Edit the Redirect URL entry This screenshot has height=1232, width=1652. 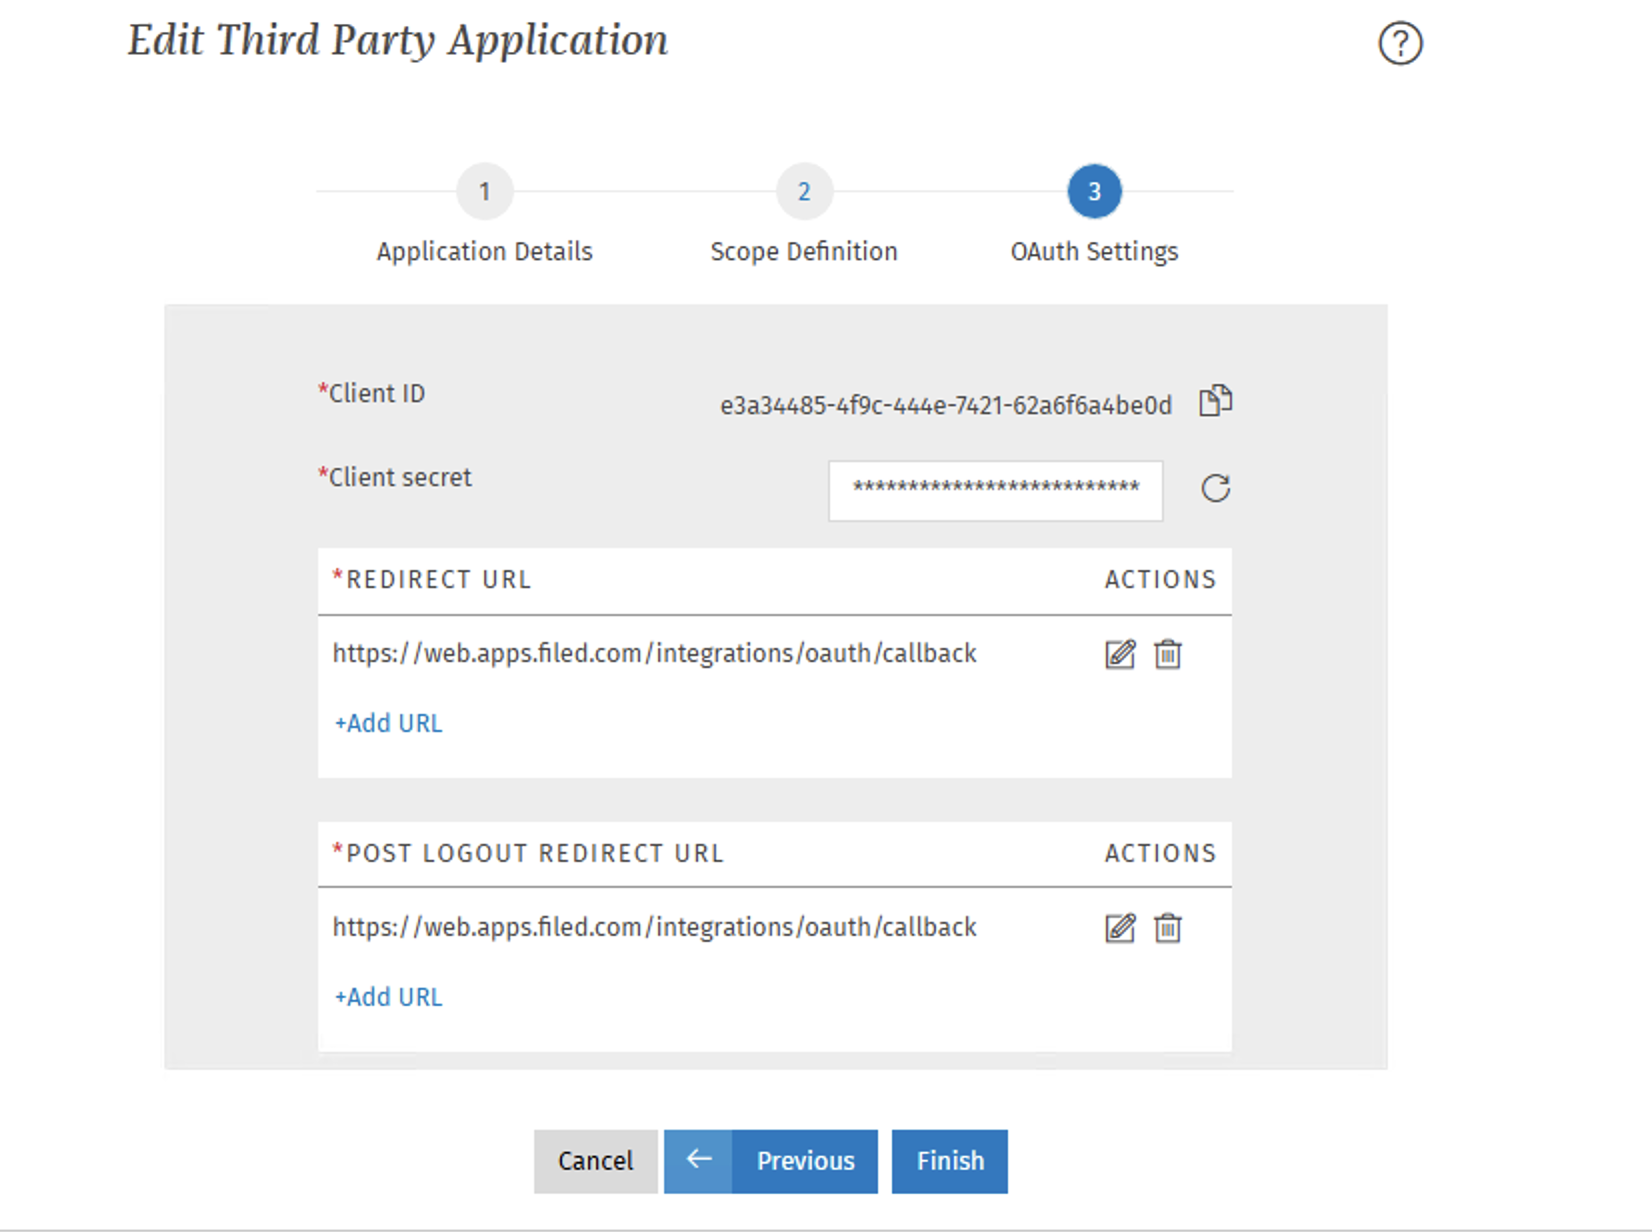click(x=1120, y=654)
